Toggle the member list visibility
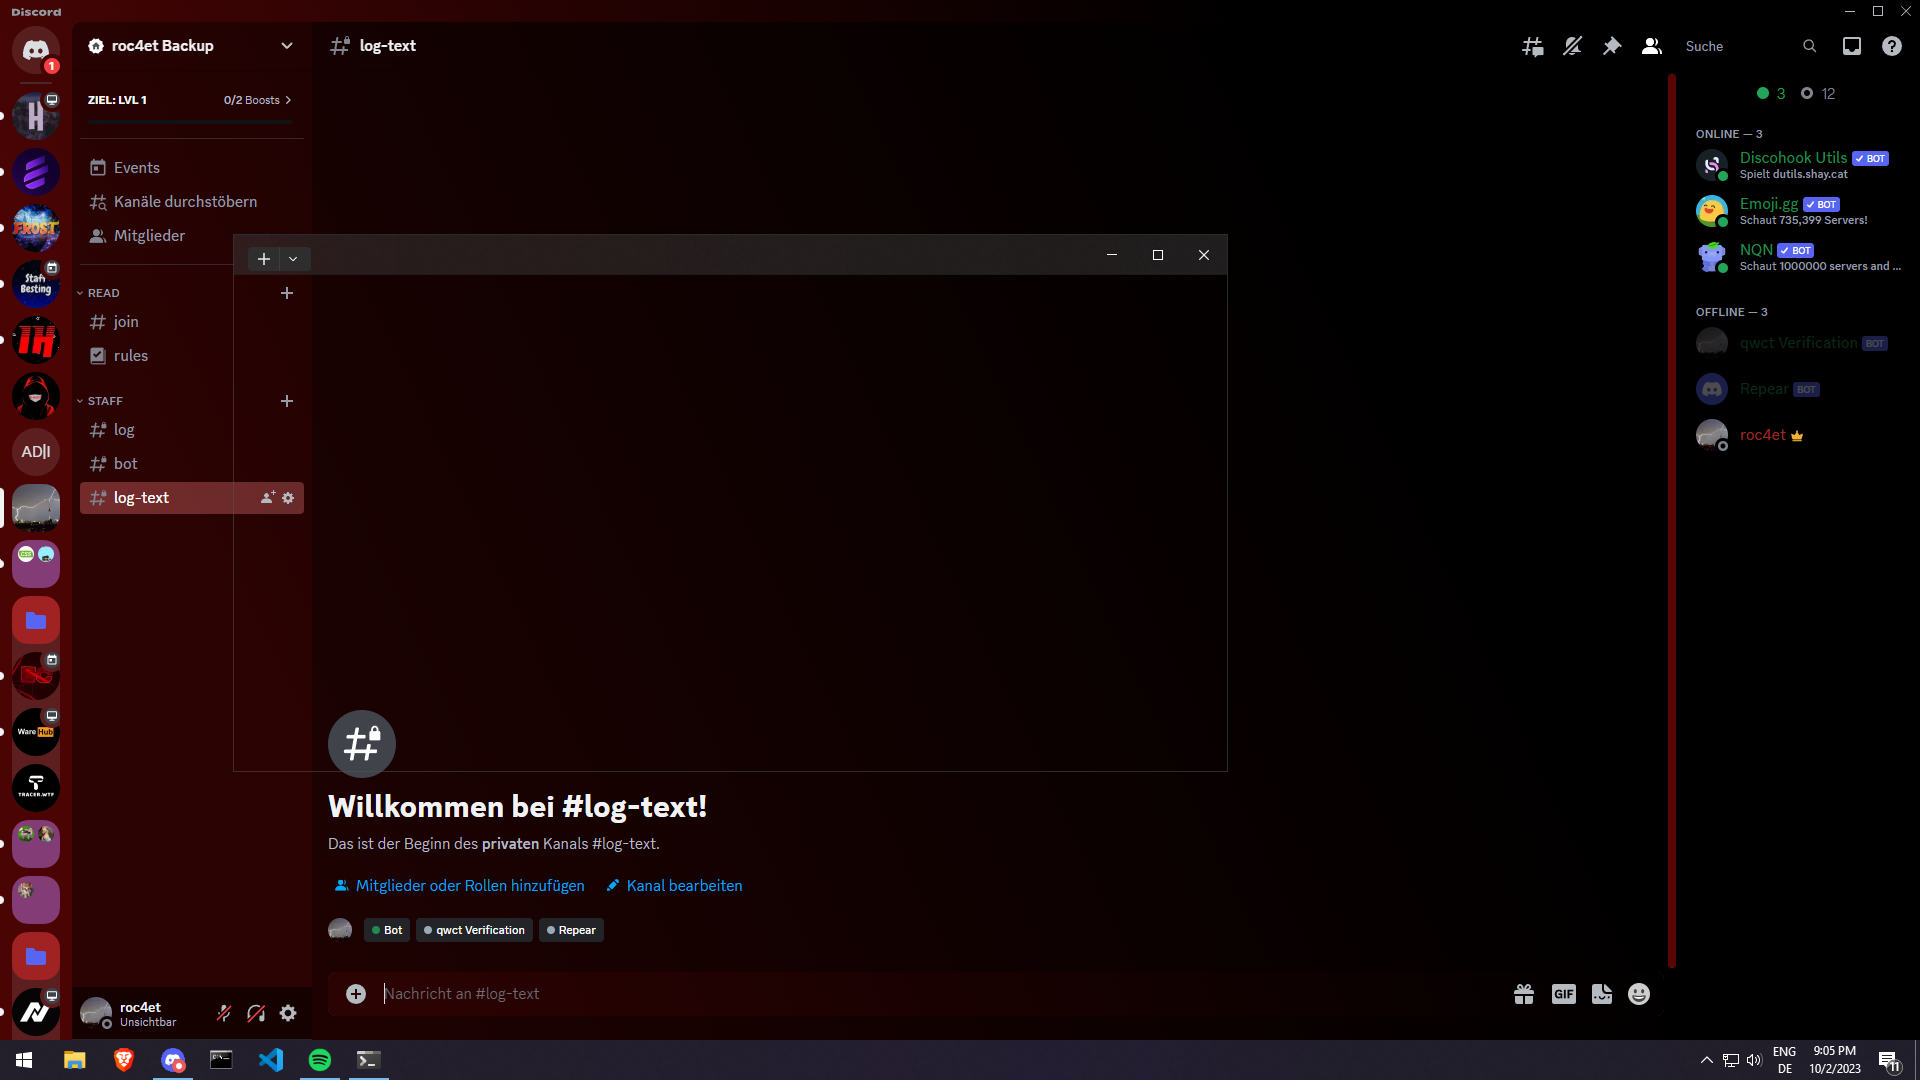This screenshot has height=1080, width=1920. (1652, 46)
